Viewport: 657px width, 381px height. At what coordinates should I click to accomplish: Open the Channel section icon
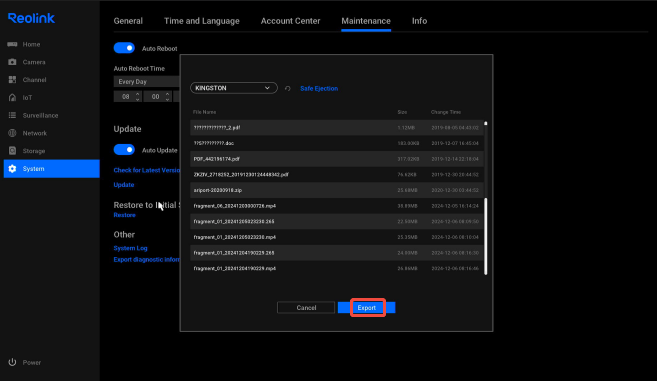[x=12, y=80]
